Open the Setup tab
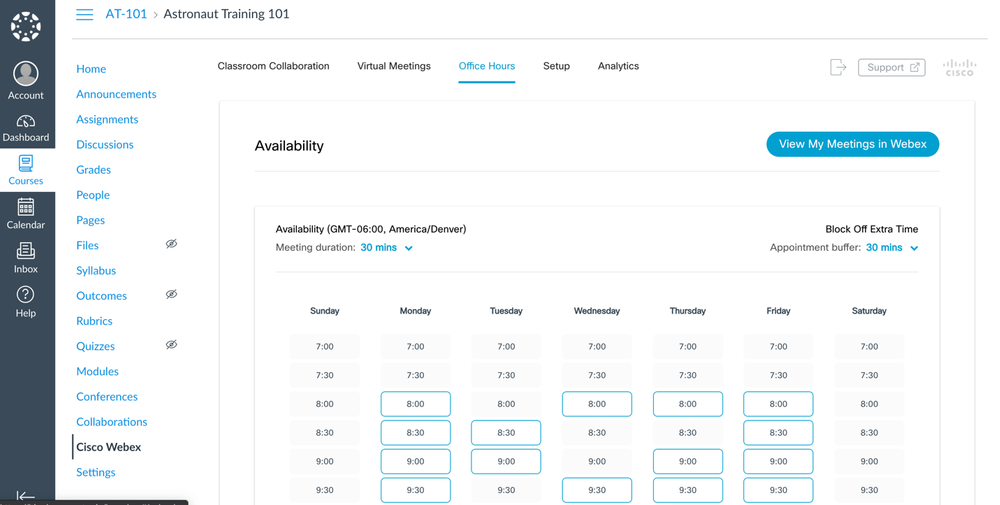Viewport: 1000px width, 505px height. (556, 66)
